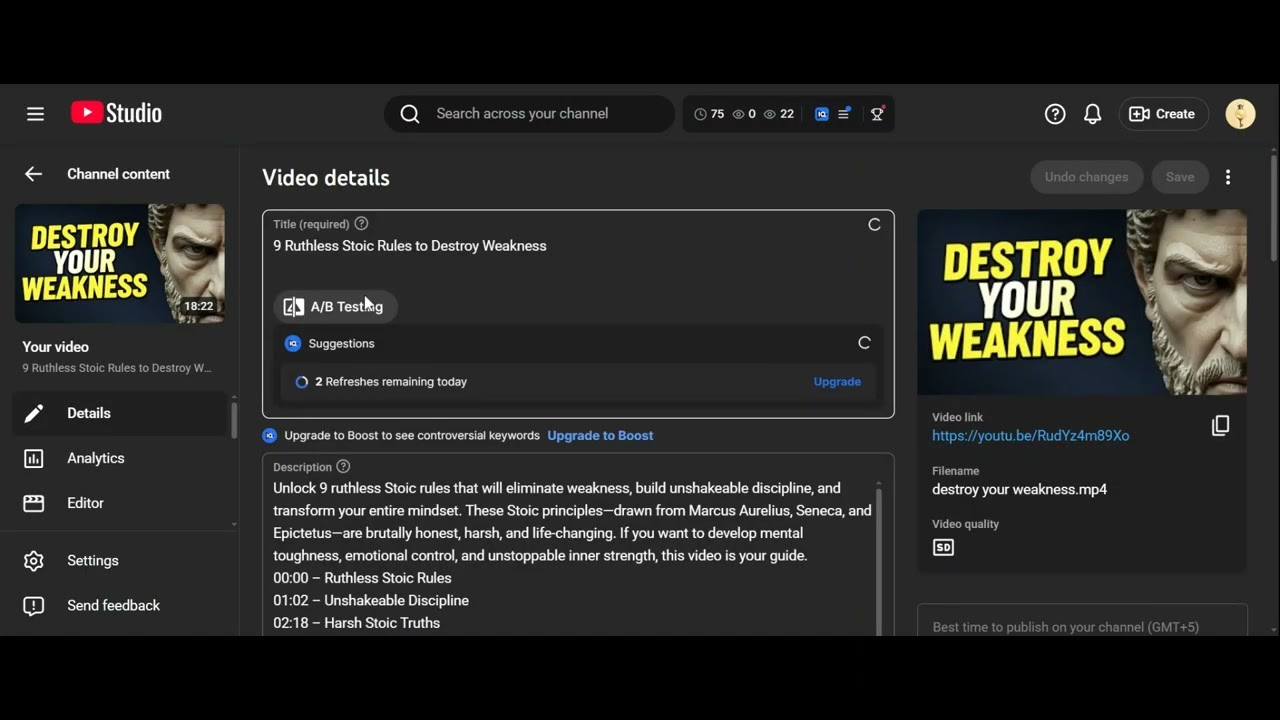Click the vidIQ icon beside Suggestions

coord(293,343)
